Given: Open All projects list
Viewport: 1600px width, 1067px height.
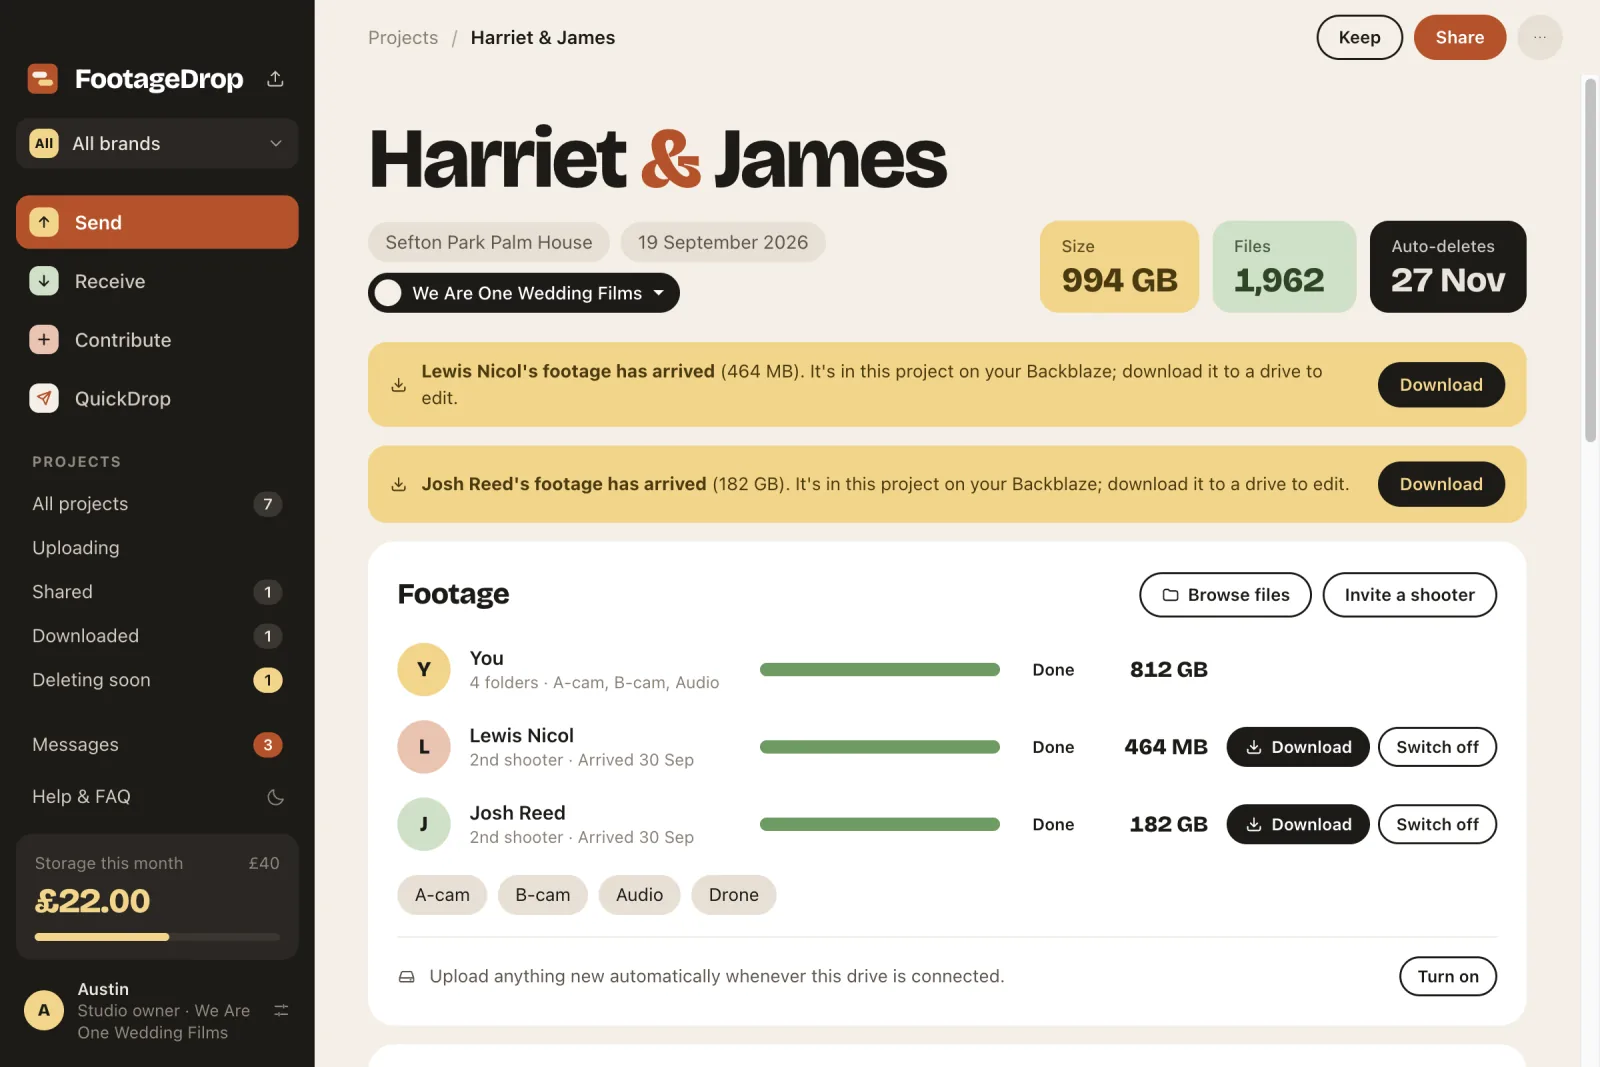Looking at the screenshot, I should point(157,504).
